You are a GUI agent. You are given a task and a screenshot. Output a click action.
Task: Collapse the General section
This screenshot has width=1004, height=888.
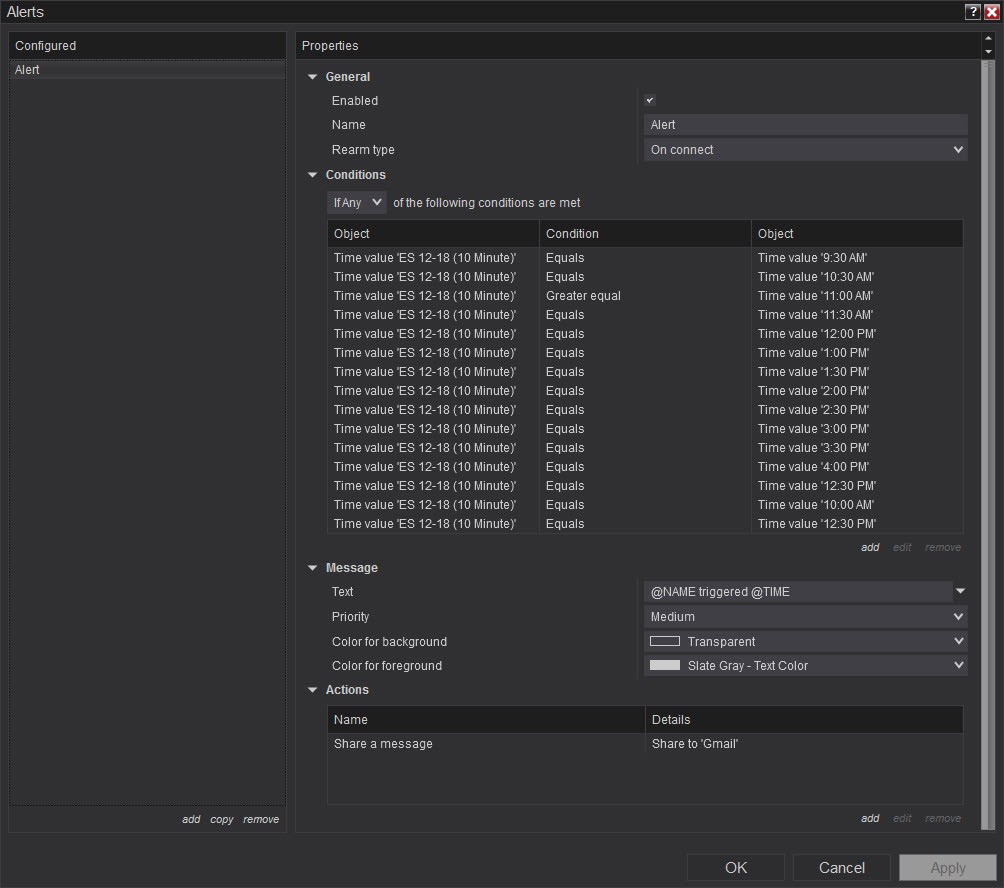point(313,77)
